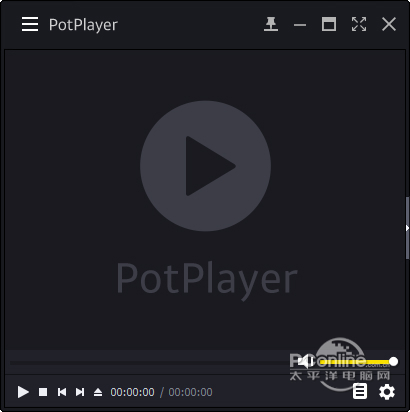
Task: Click the PotPlayer title text menu
Action: [x=83, y=25]
